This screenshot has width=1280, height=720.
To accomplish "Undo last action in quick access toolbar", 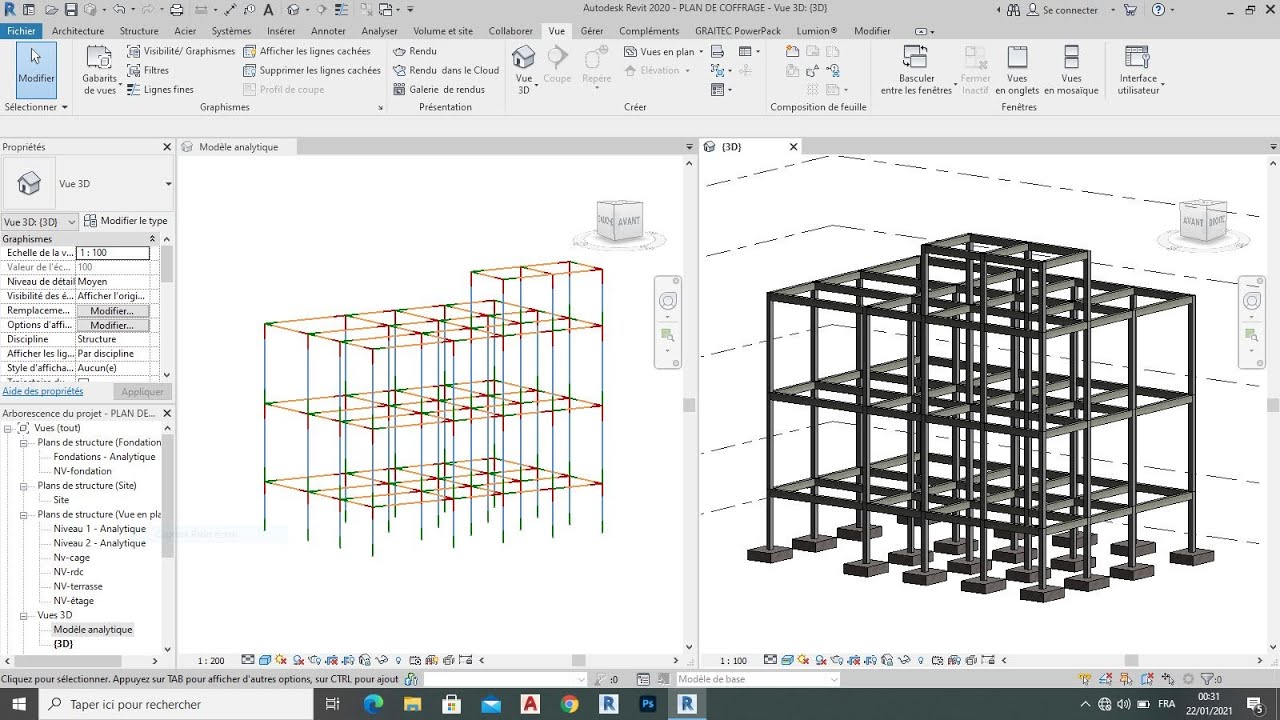I will click(x=119, y=10).
